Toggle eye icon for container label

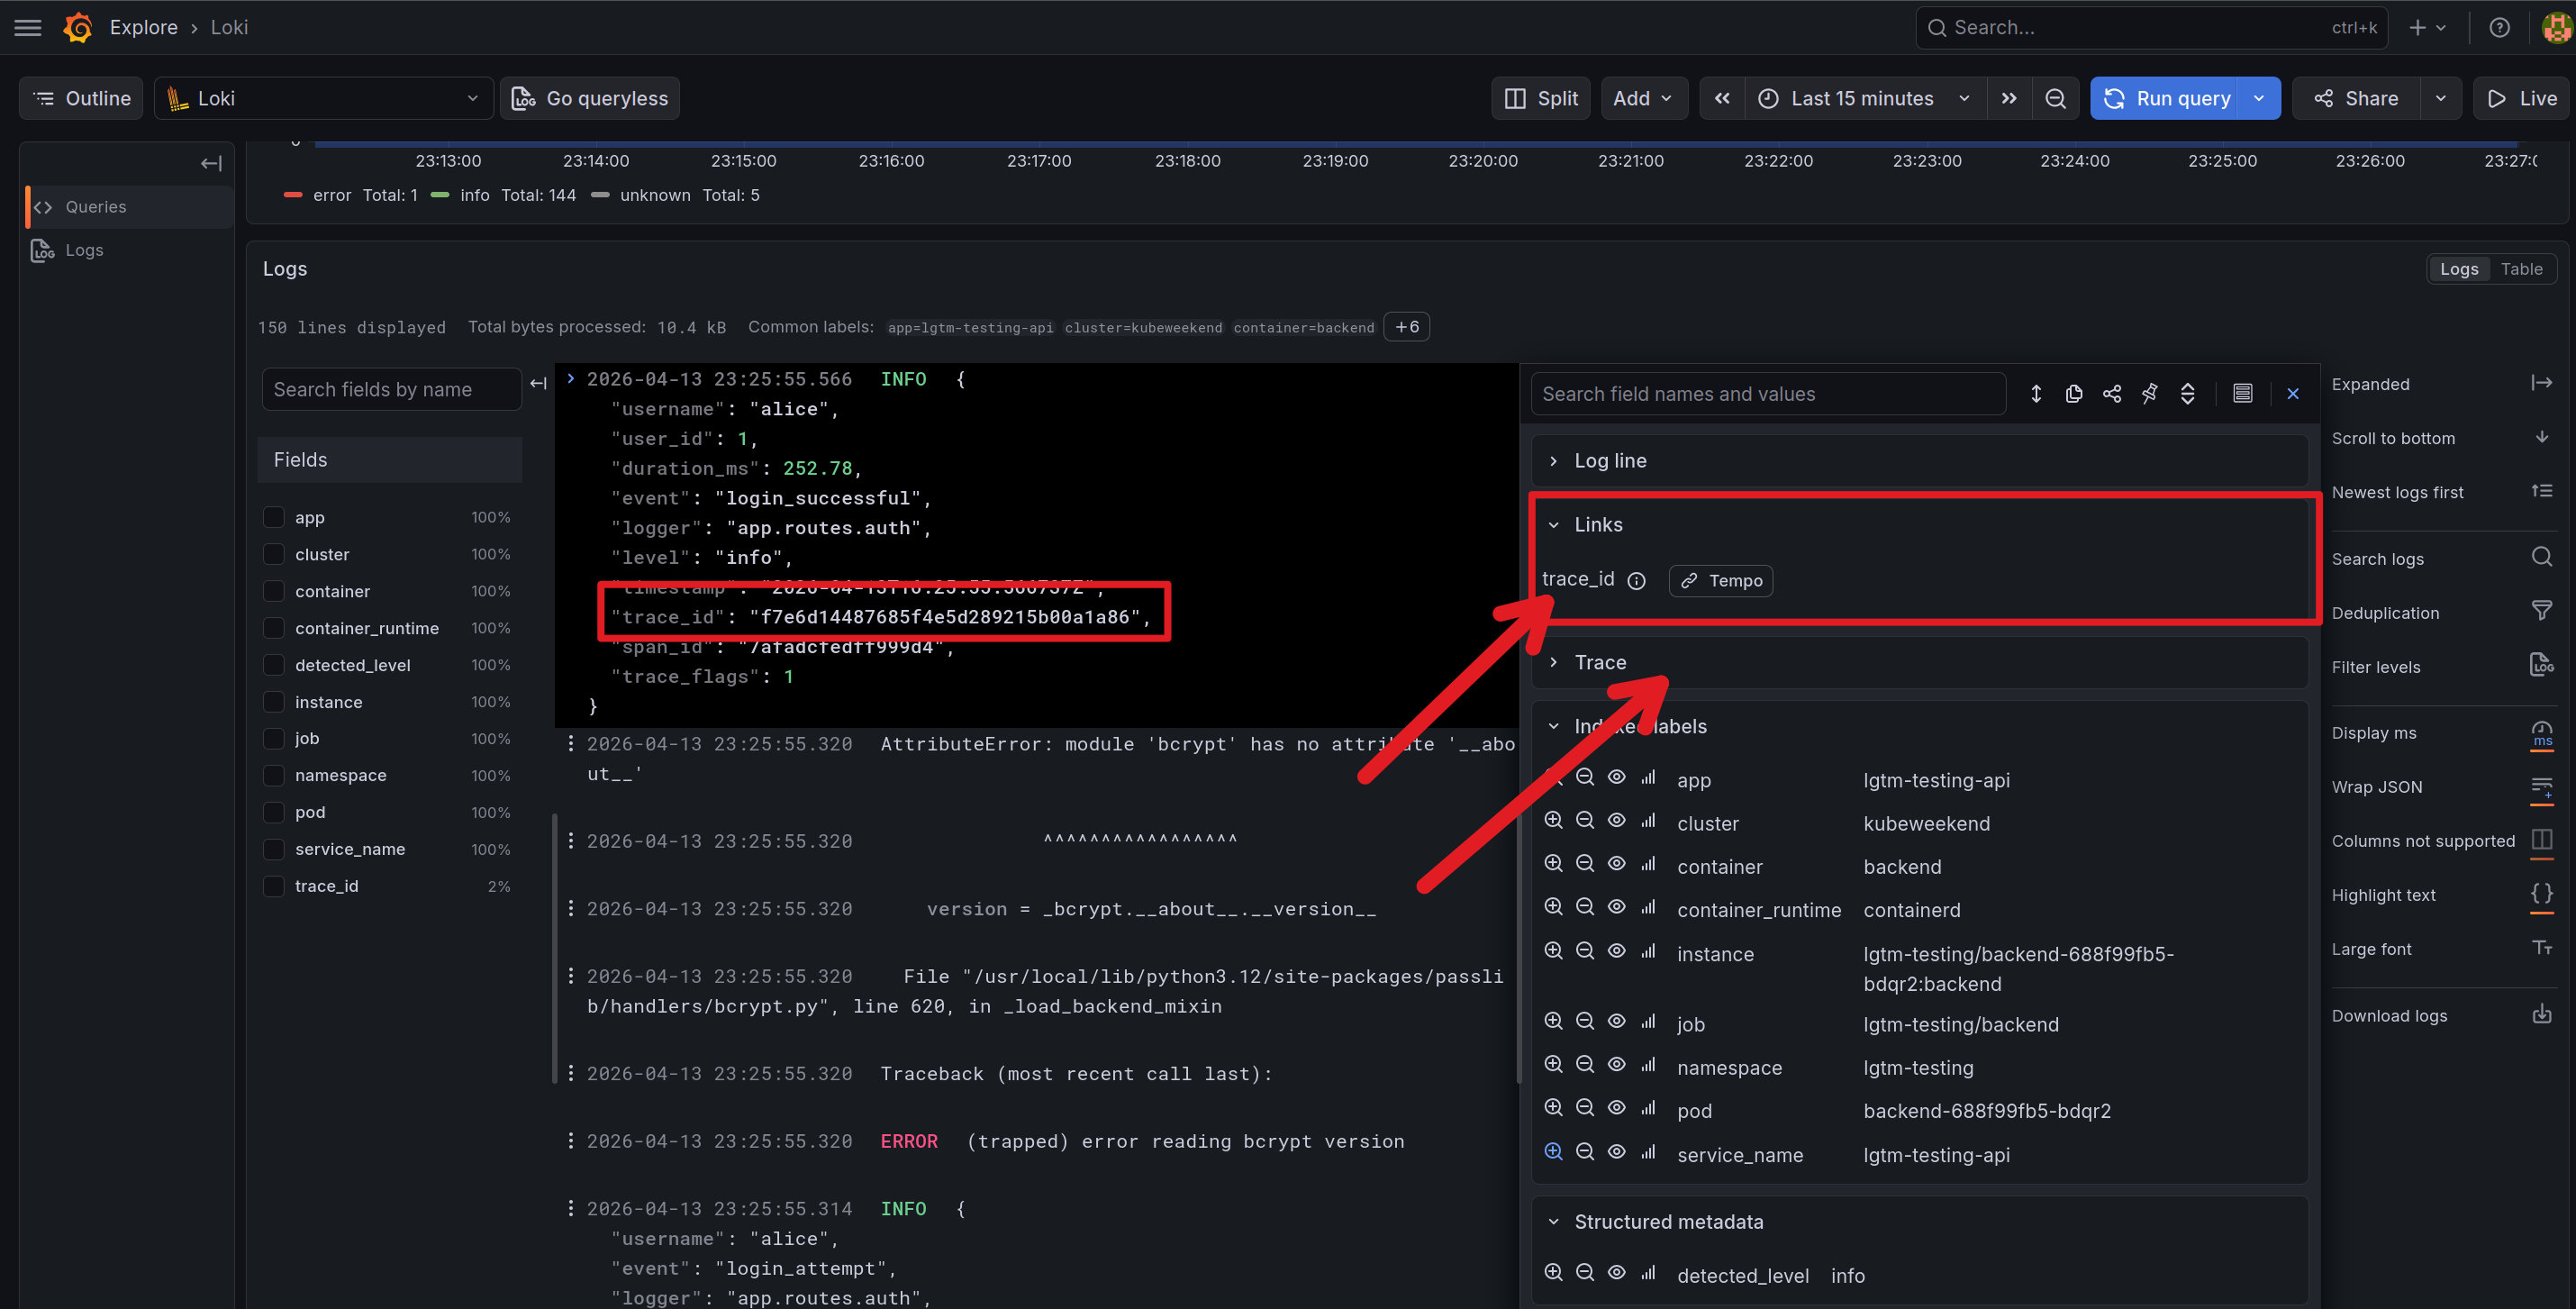[x=1616, y=864]
